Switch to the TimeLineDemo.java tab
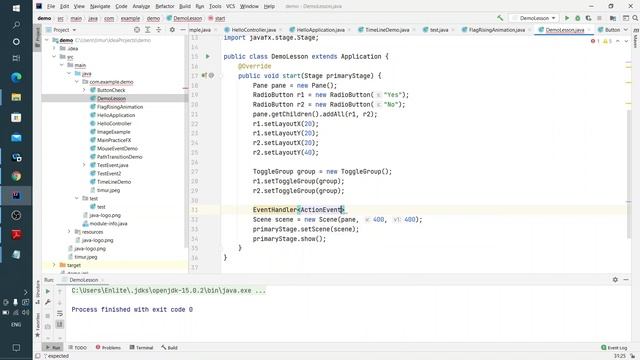The height and width of the screenshot is (360, 640). 387,30
